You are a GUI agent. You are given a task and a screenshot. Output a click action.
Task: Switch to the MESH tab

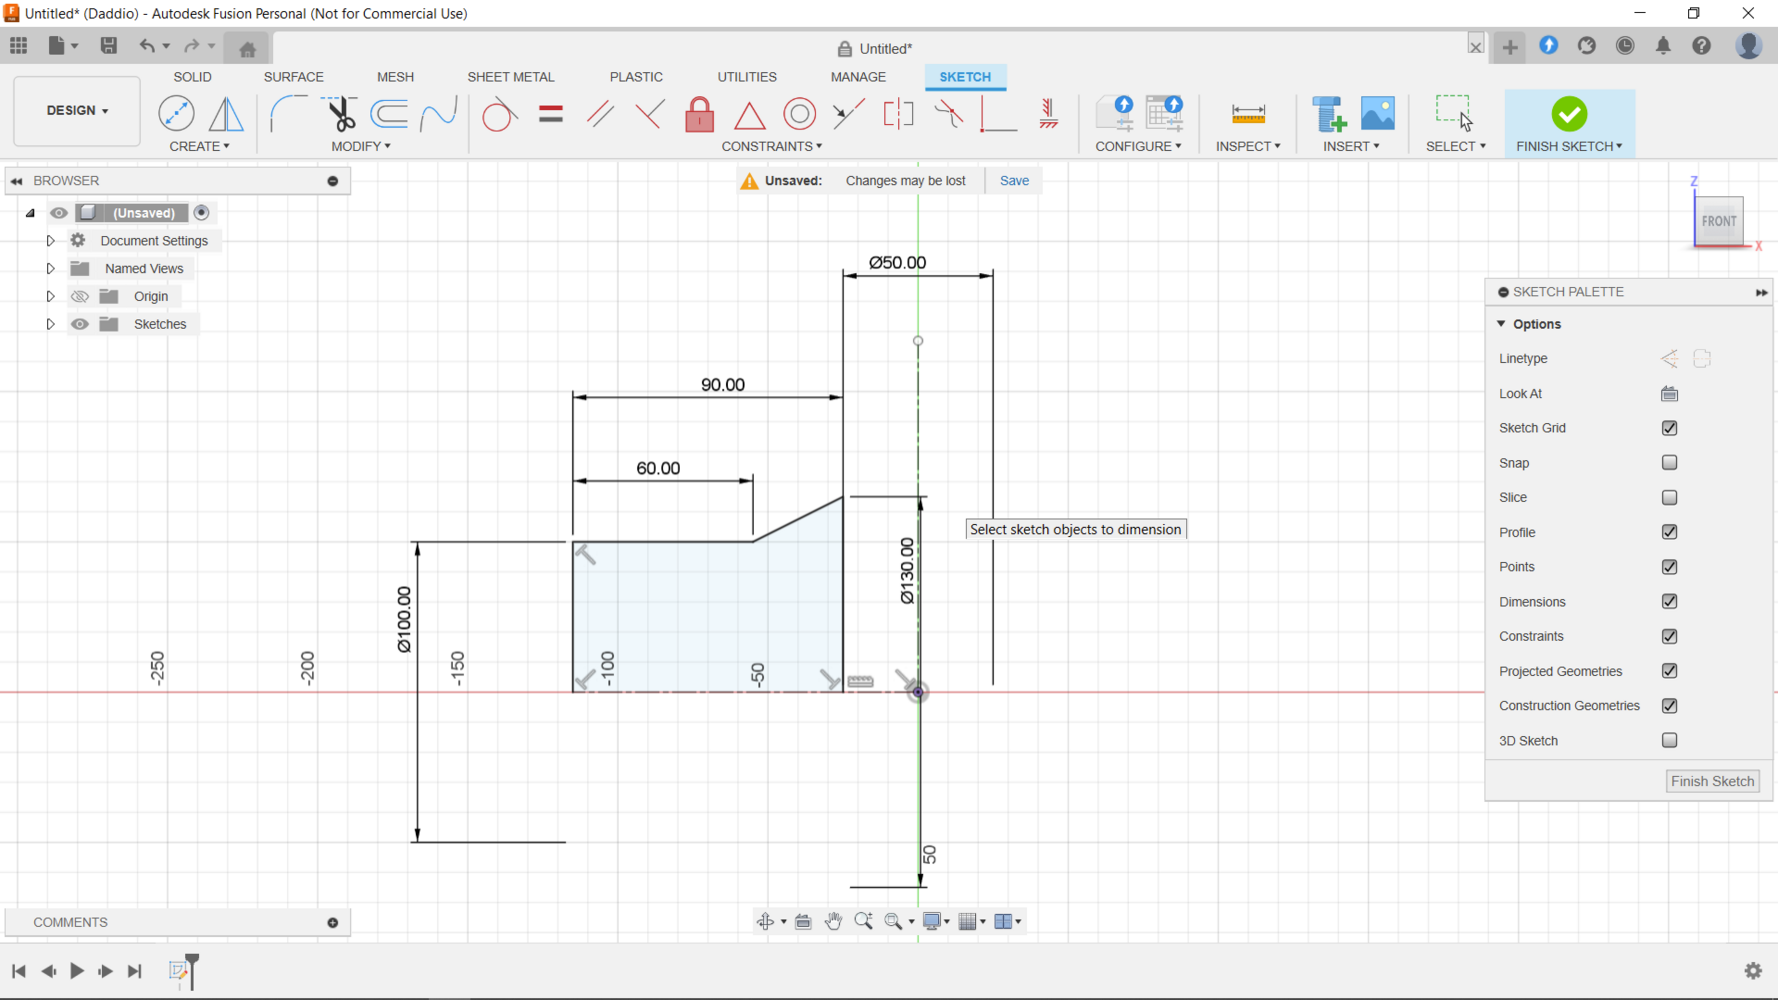[x=395, y=77]
